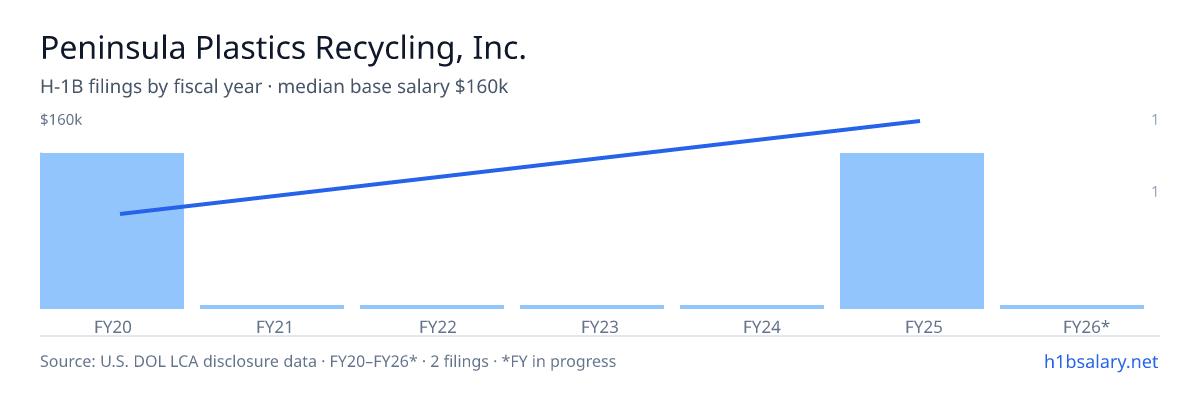Viewport: 1200px width, 400px height.
Task: Select the small FY22 bar
Action: tap(432, 307)
